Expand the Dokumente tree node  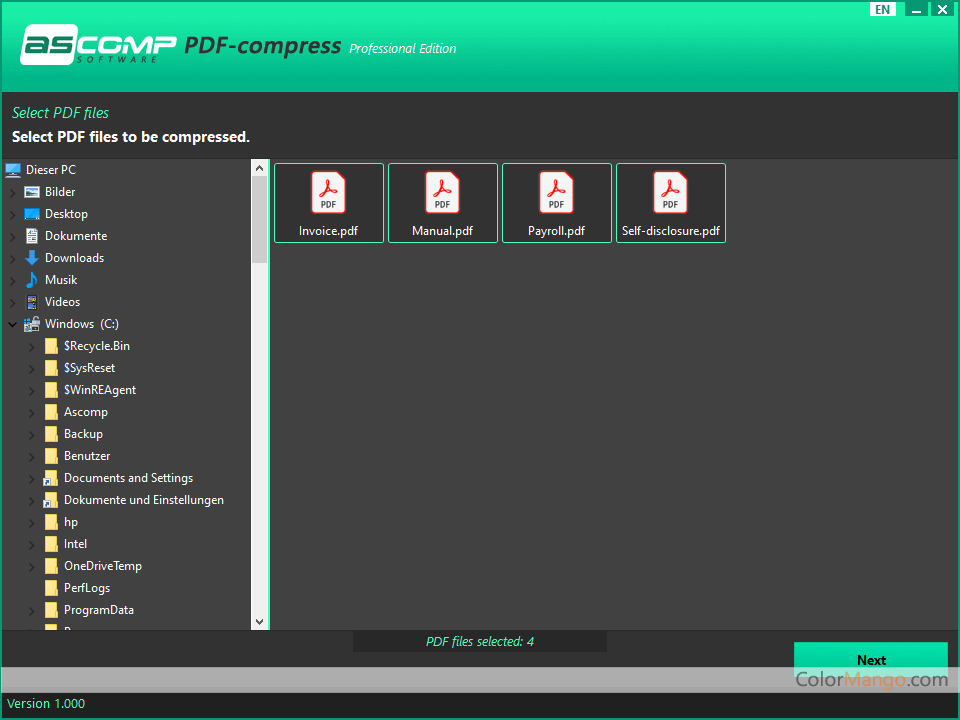coord(12,237)
